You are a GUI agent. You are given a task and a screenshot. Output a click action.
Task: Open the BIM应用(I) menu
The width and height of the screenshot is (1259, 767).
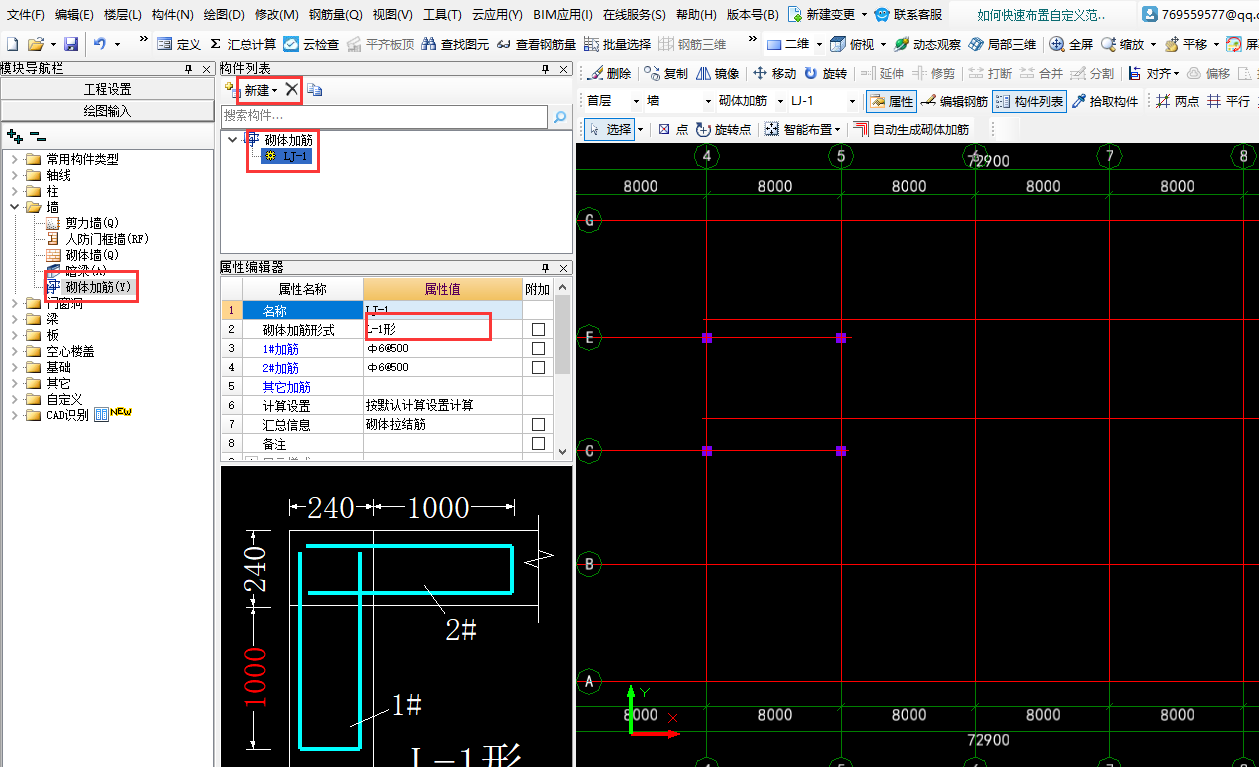click(562, 15)
